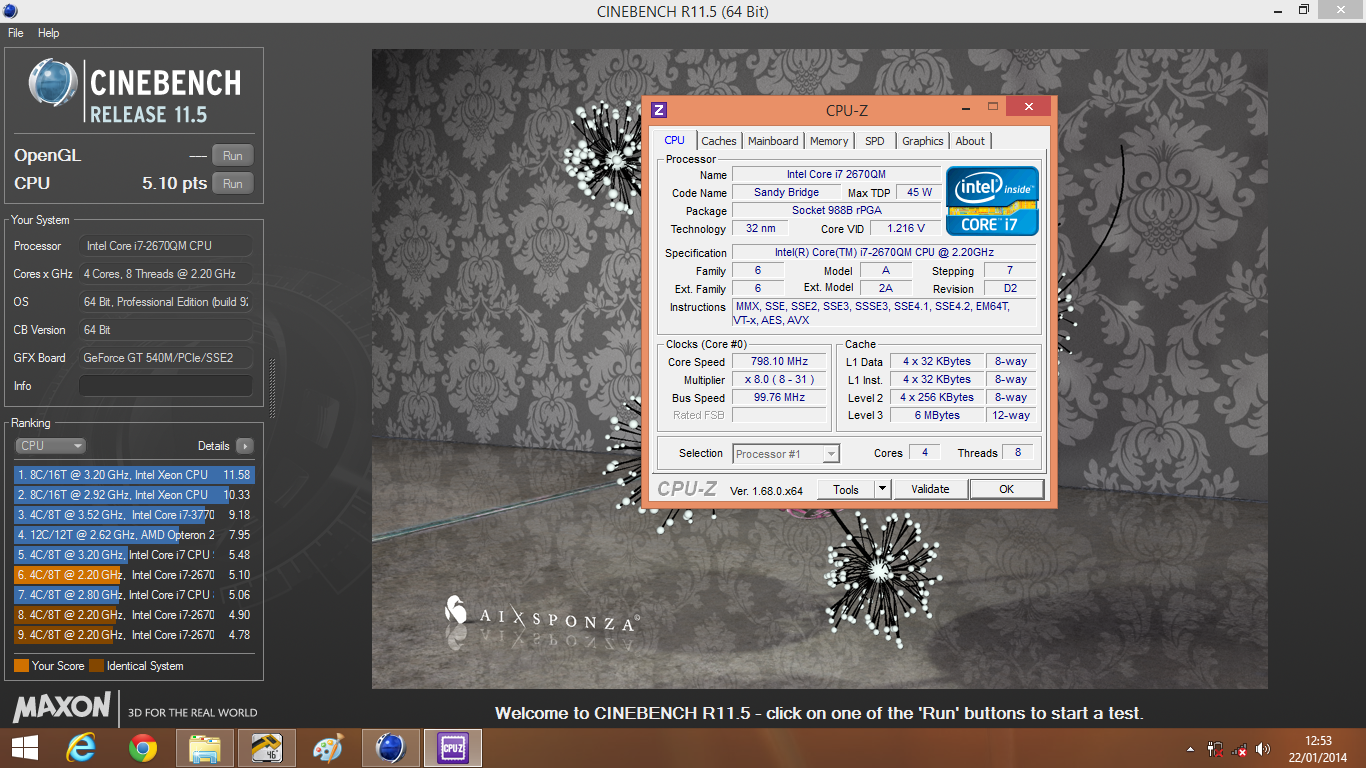Click the Level 3 cache 6 MBytes value
1366x768 pixels.
click(937, 416)
